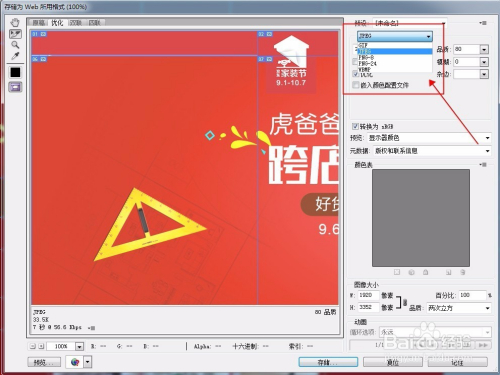Open the 模糊 blur value dropdown arrow
This screenshot has height=375, width=500.
(484, 62)
